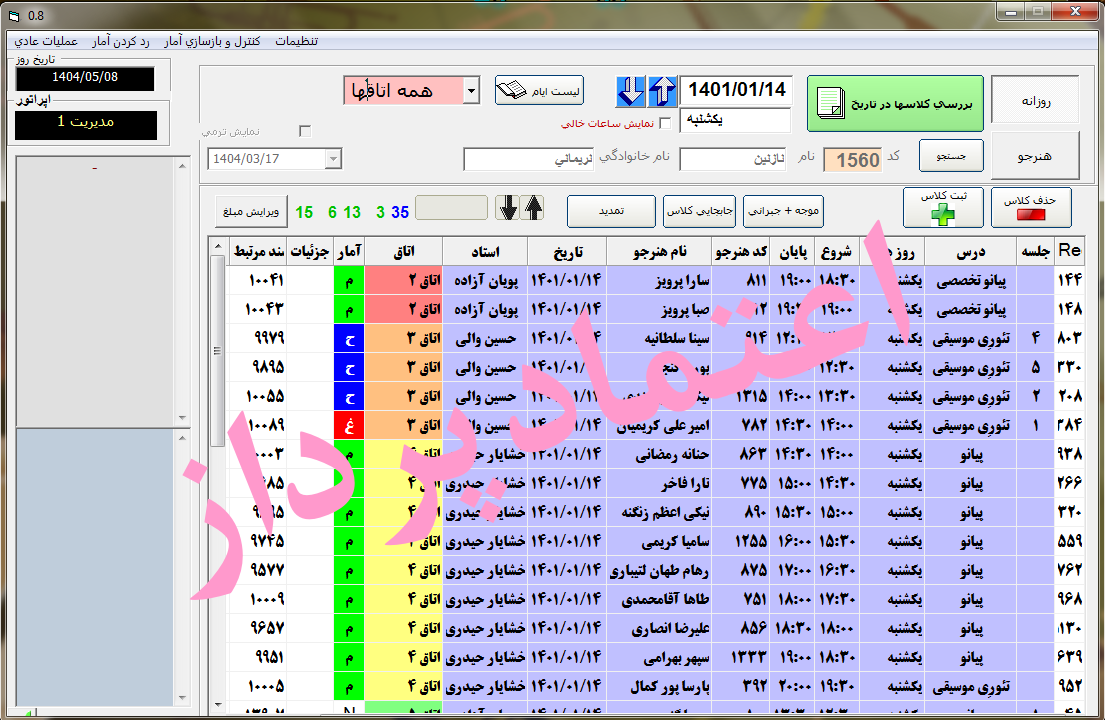The image size is (1105, 720).
Task: Click the blue up arrow next to date
Action: coord(662,91)
